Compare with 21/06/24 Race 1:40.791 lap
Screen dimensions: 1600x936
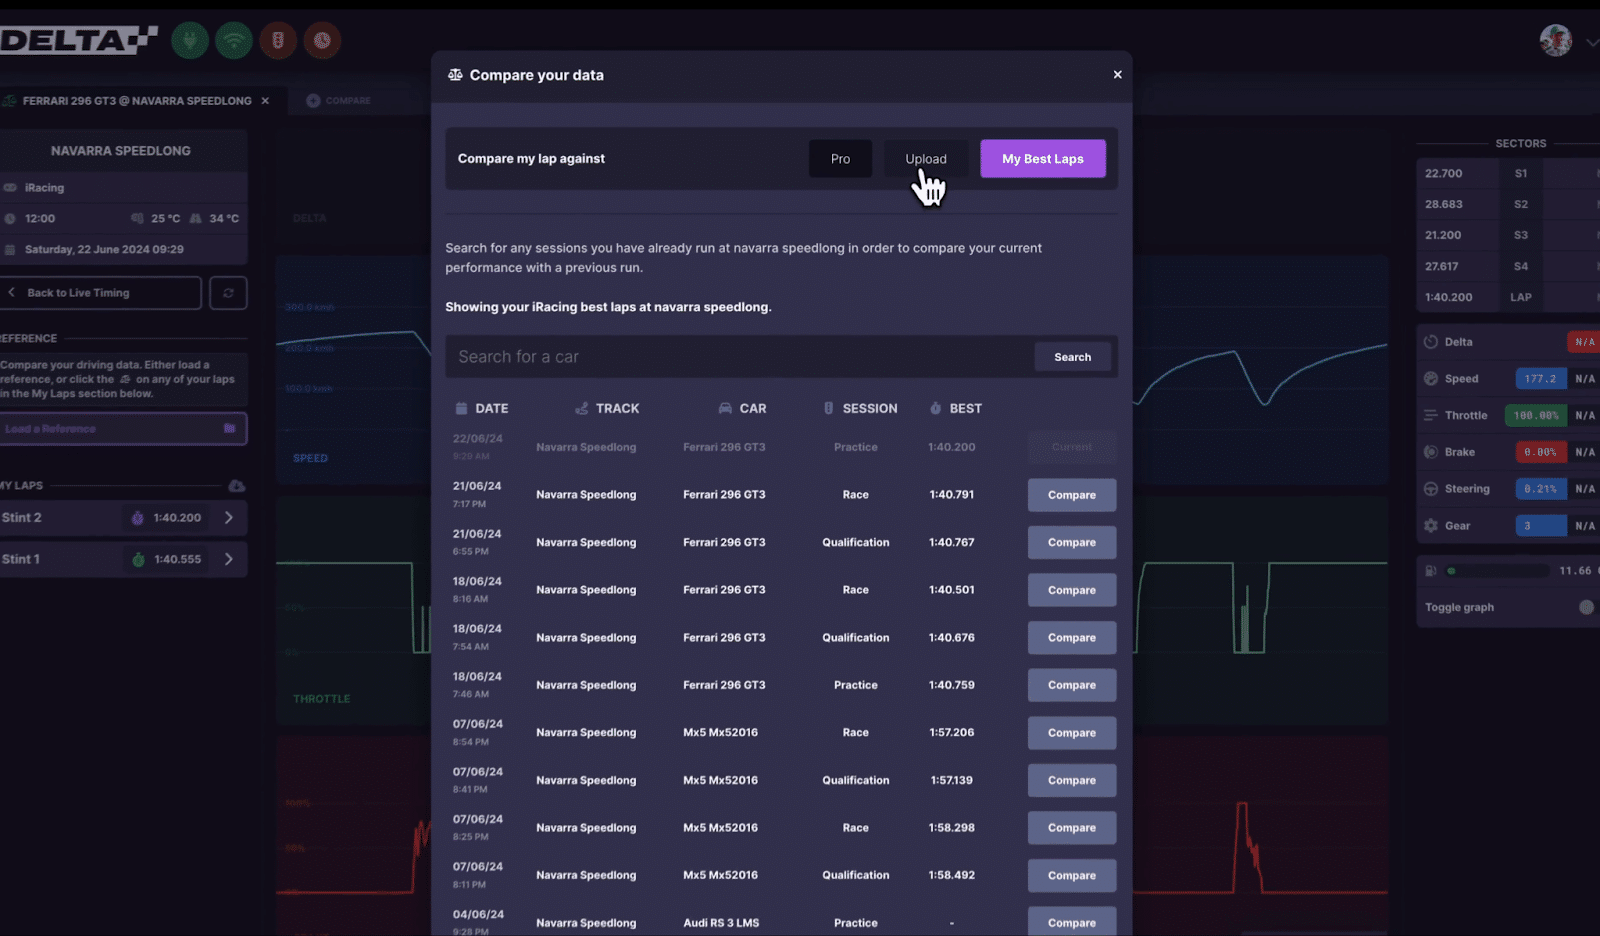[1072, 495]
